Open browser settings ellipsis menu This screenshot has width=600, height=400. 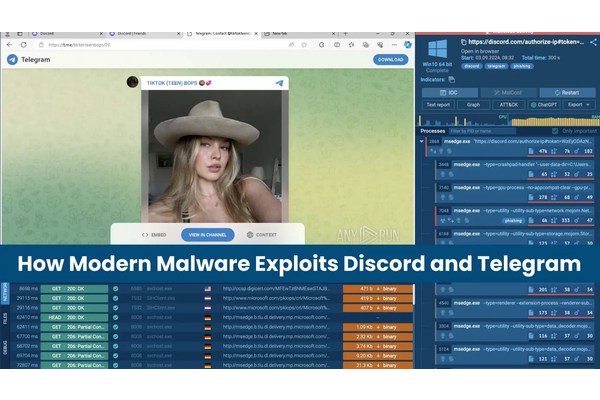395,45
